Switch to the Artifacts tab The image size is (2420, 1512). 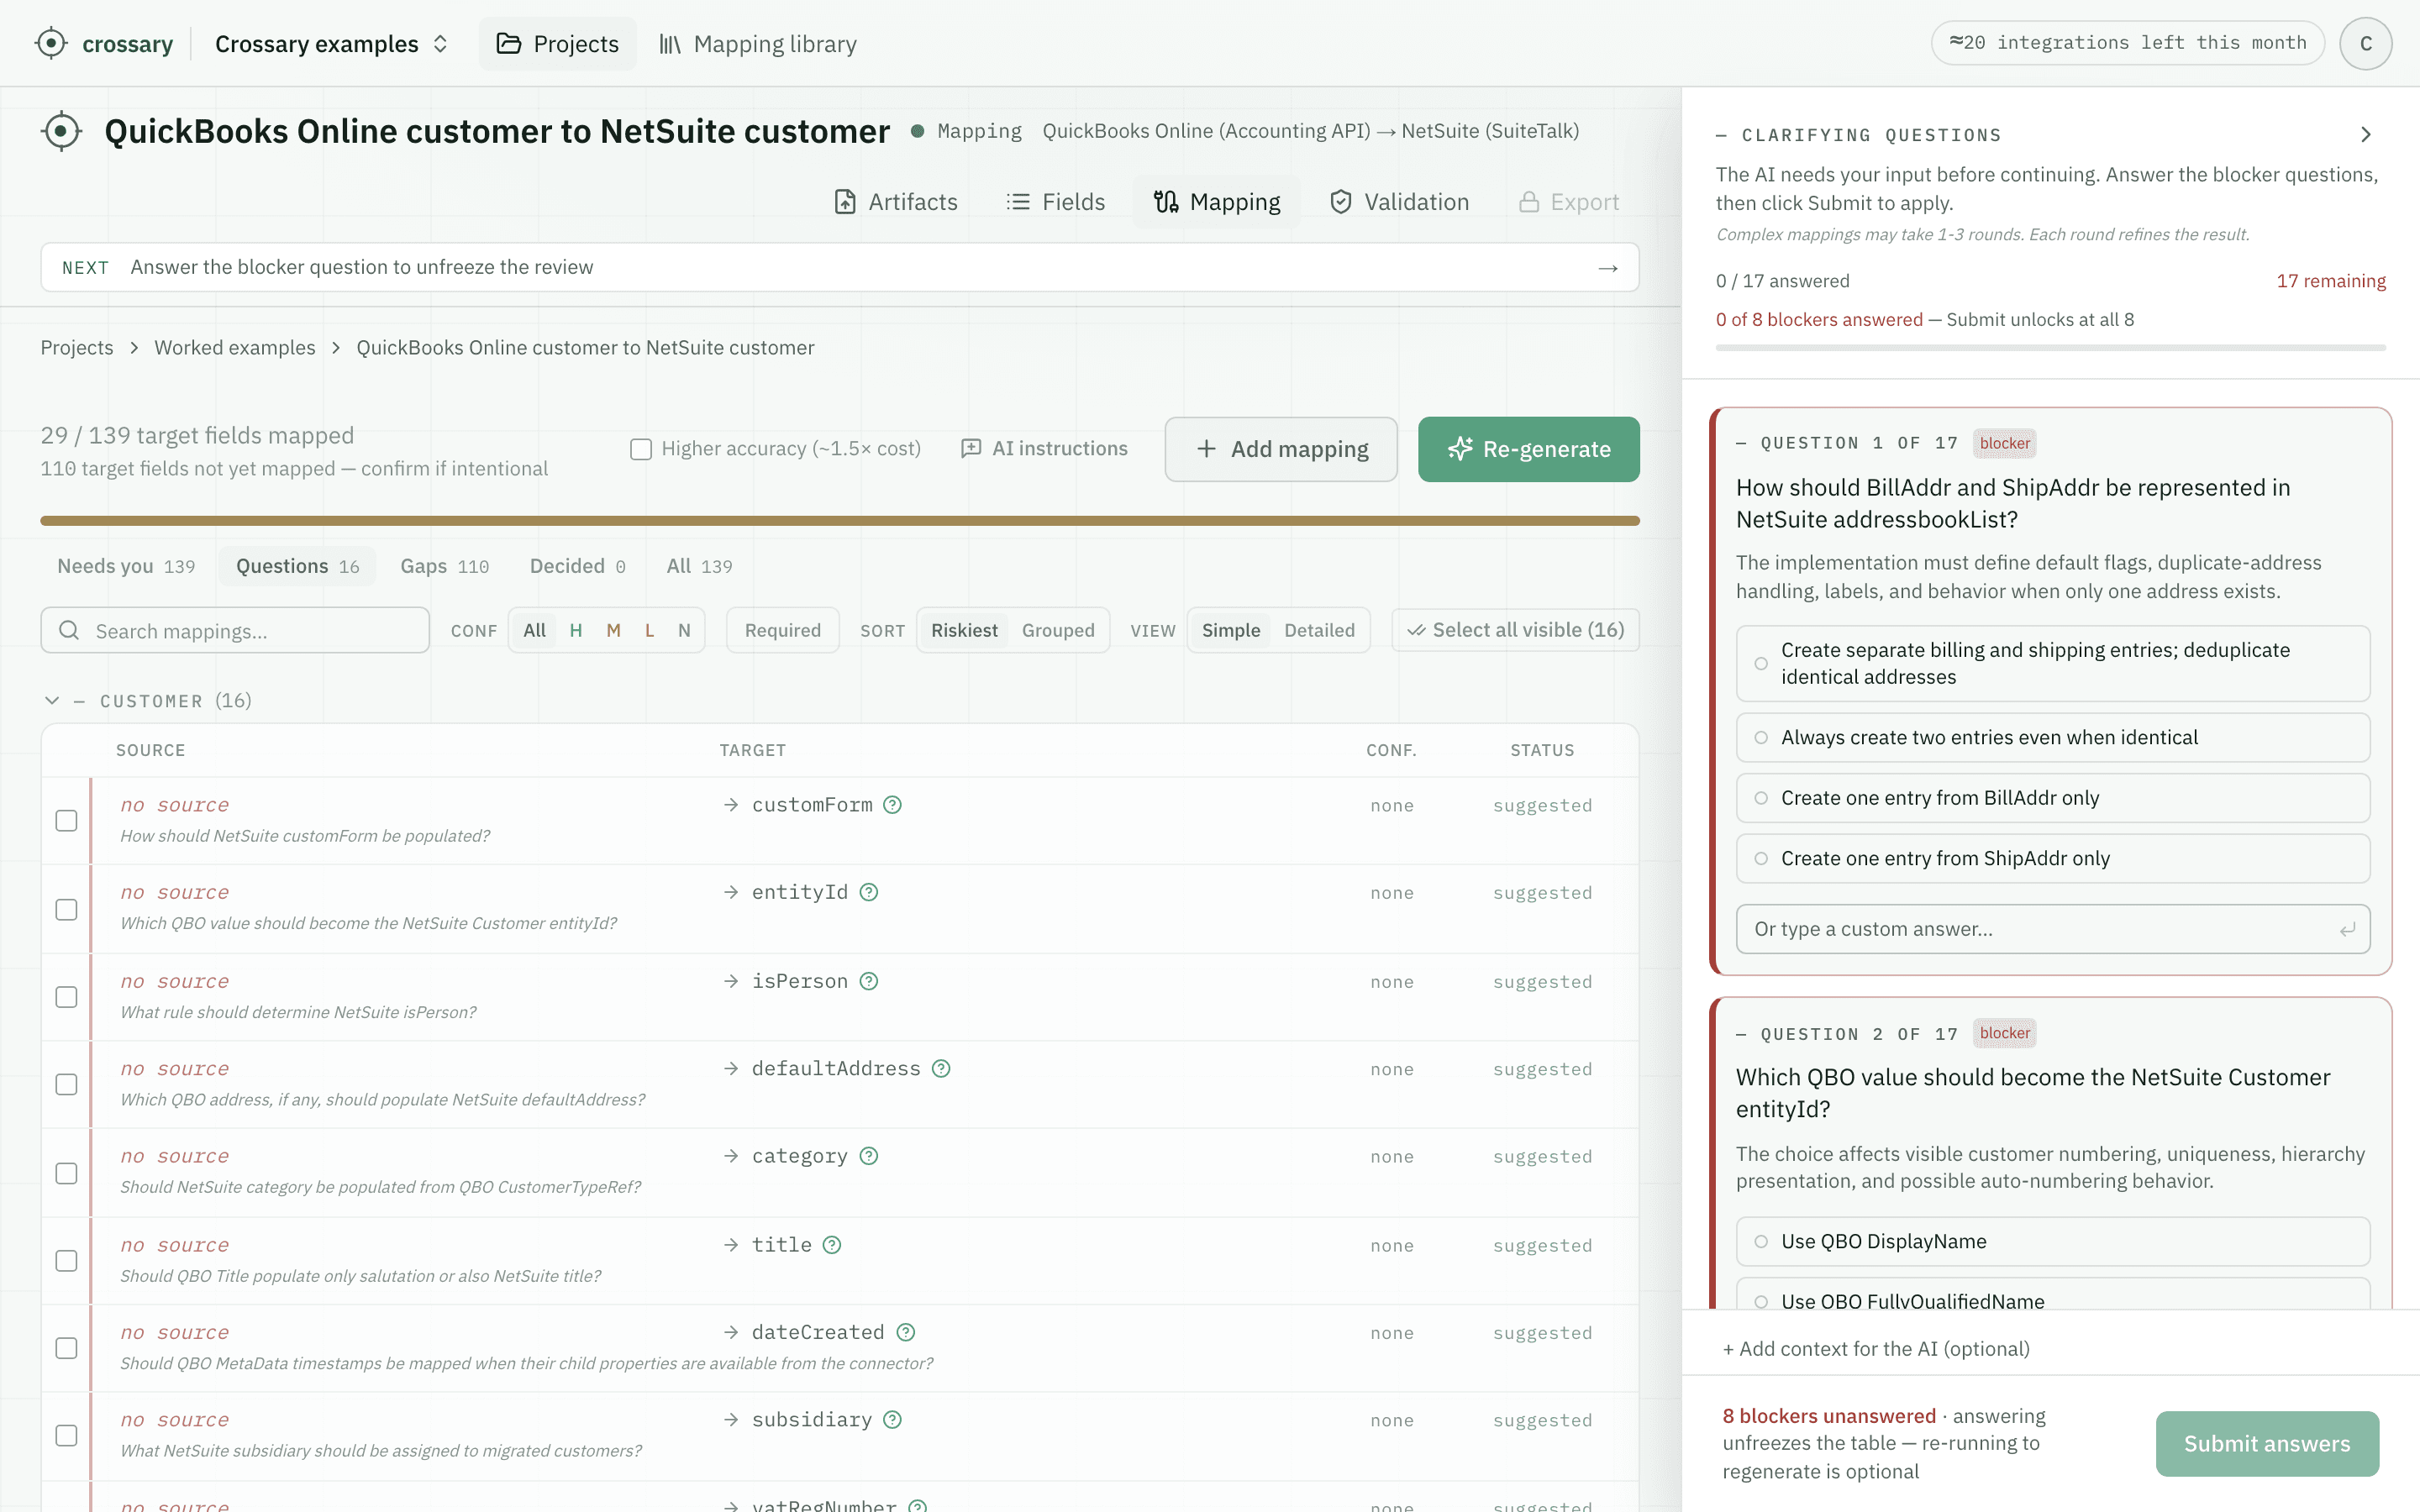(x=896, y=202)
